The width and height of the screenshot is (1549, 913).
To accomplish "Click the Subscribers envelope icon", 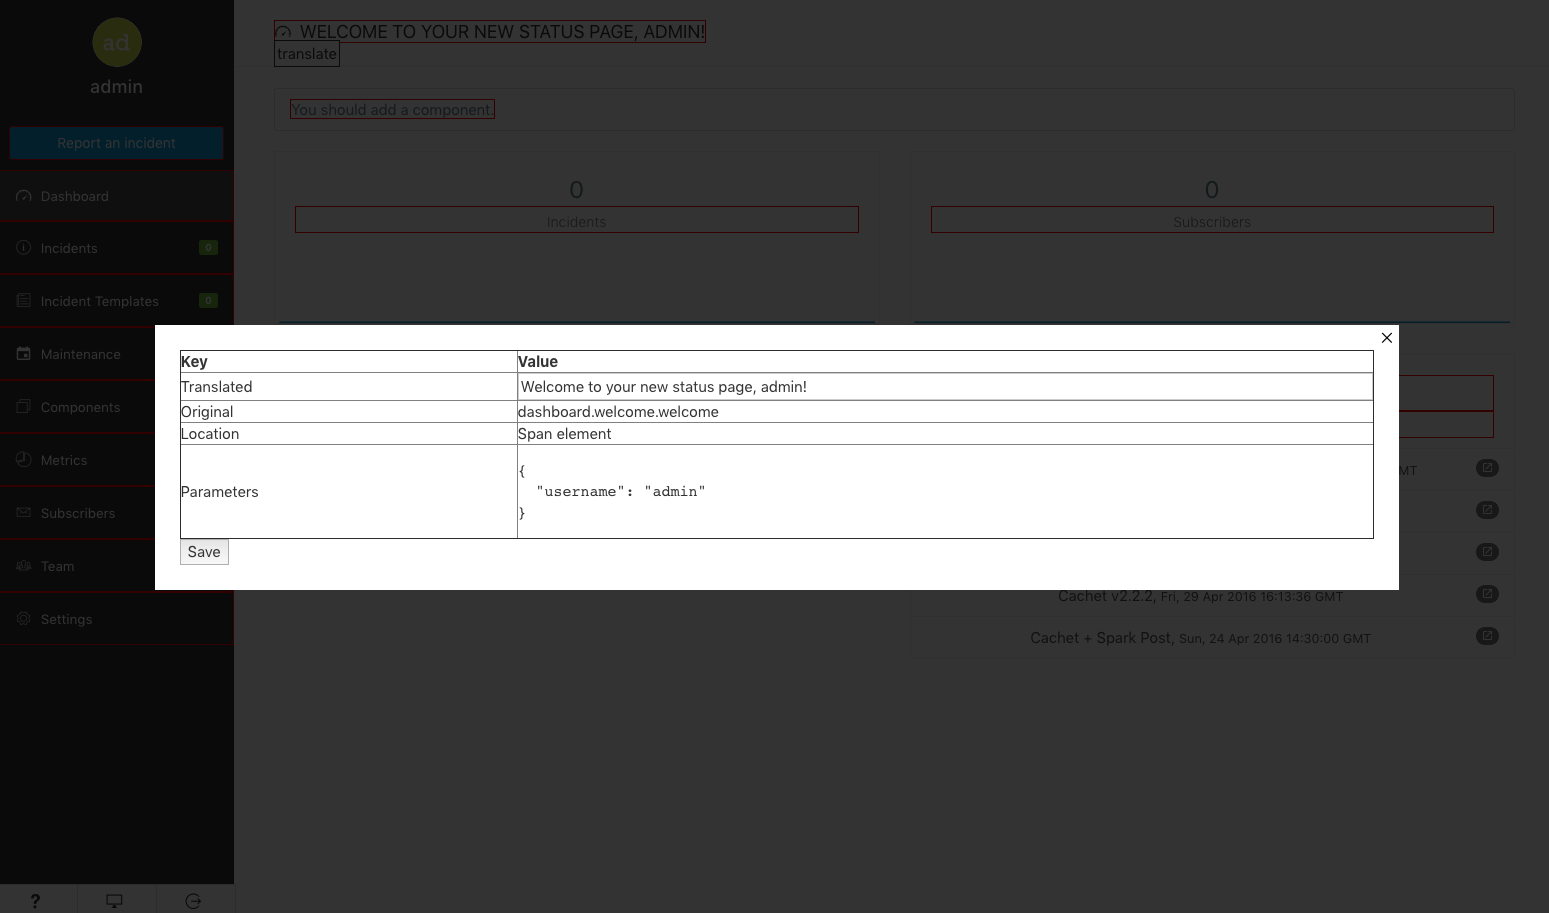I will [24, 512].
